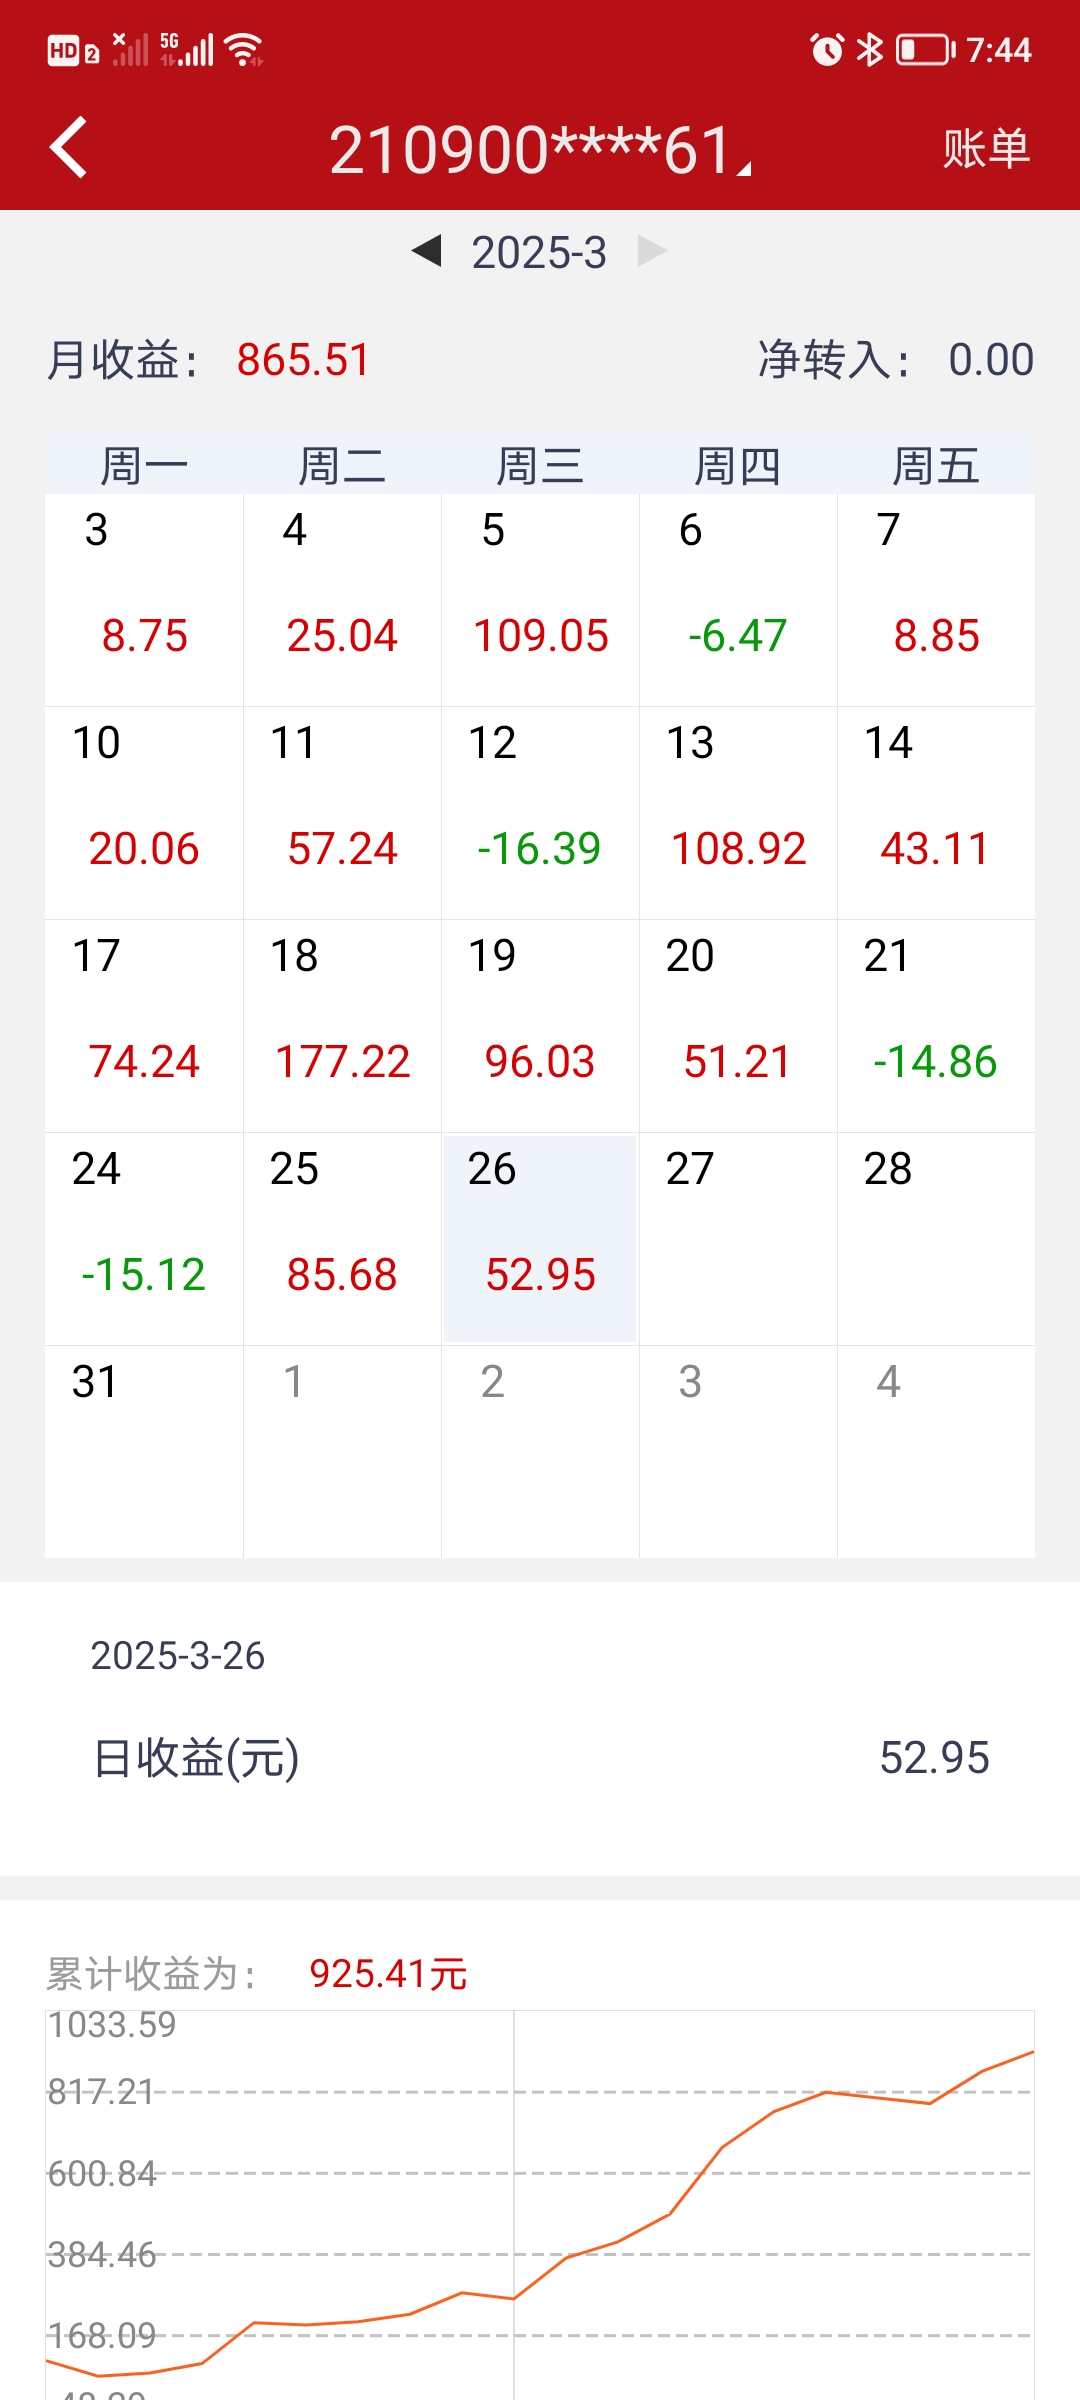The image size is (1080, 2400).
Task: Open 账单 bill page
Action: tap(986, 149)
